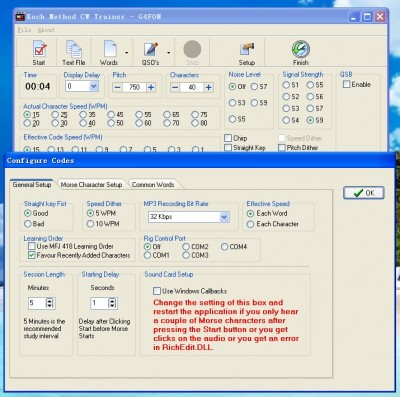
Task: Open the Display Delay combo box
Action: pyautogui.click(x=82, y=86)
